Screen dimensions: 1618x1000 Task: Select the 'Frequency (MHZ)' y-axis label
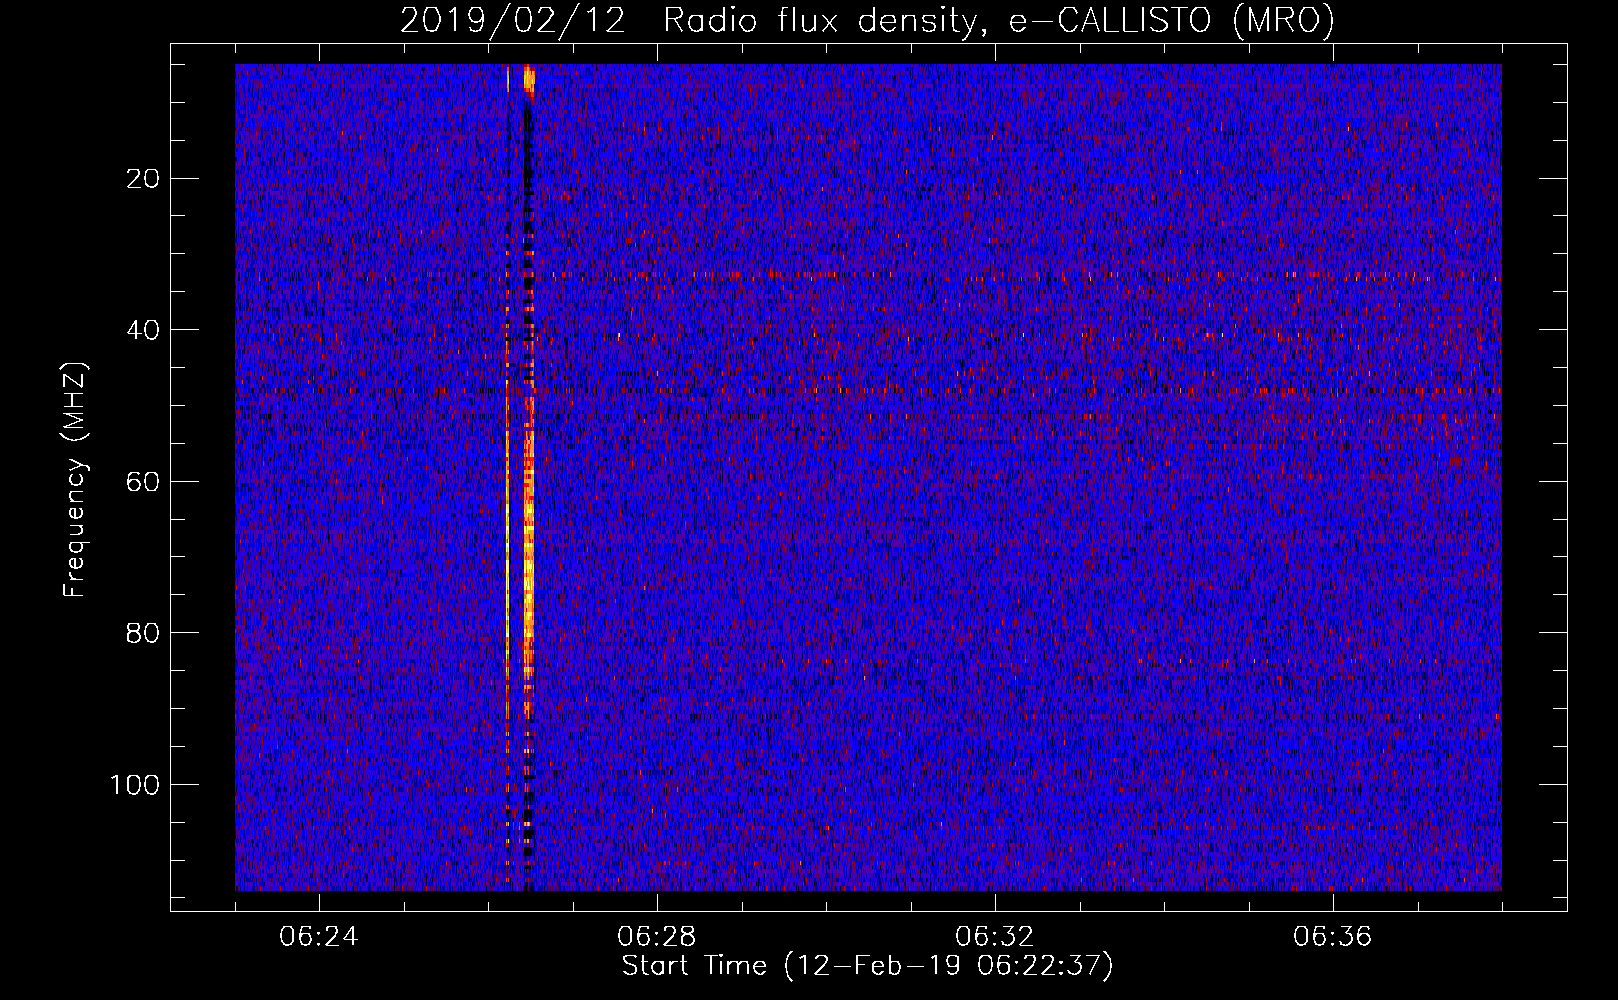click(75, 480)
